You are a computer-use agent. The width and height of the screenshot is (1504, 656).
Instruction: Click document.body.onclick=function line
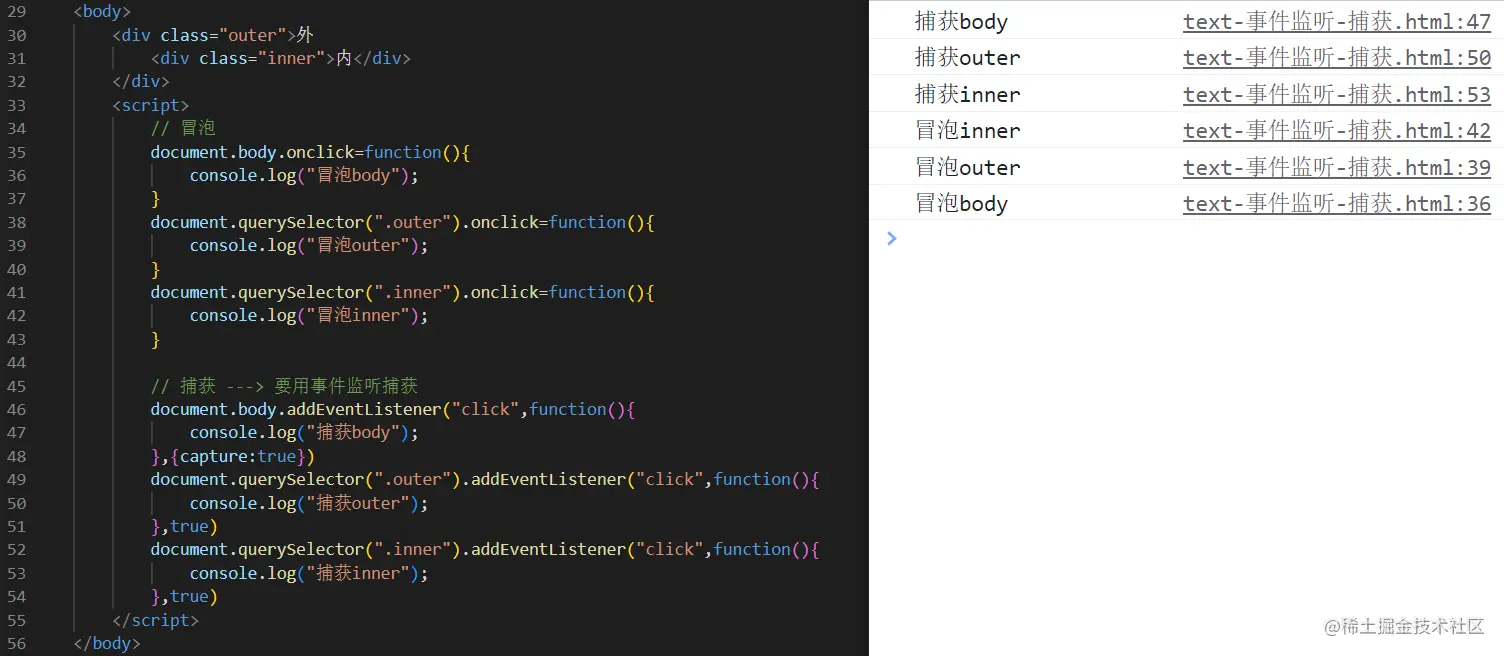tap(310, 152)
